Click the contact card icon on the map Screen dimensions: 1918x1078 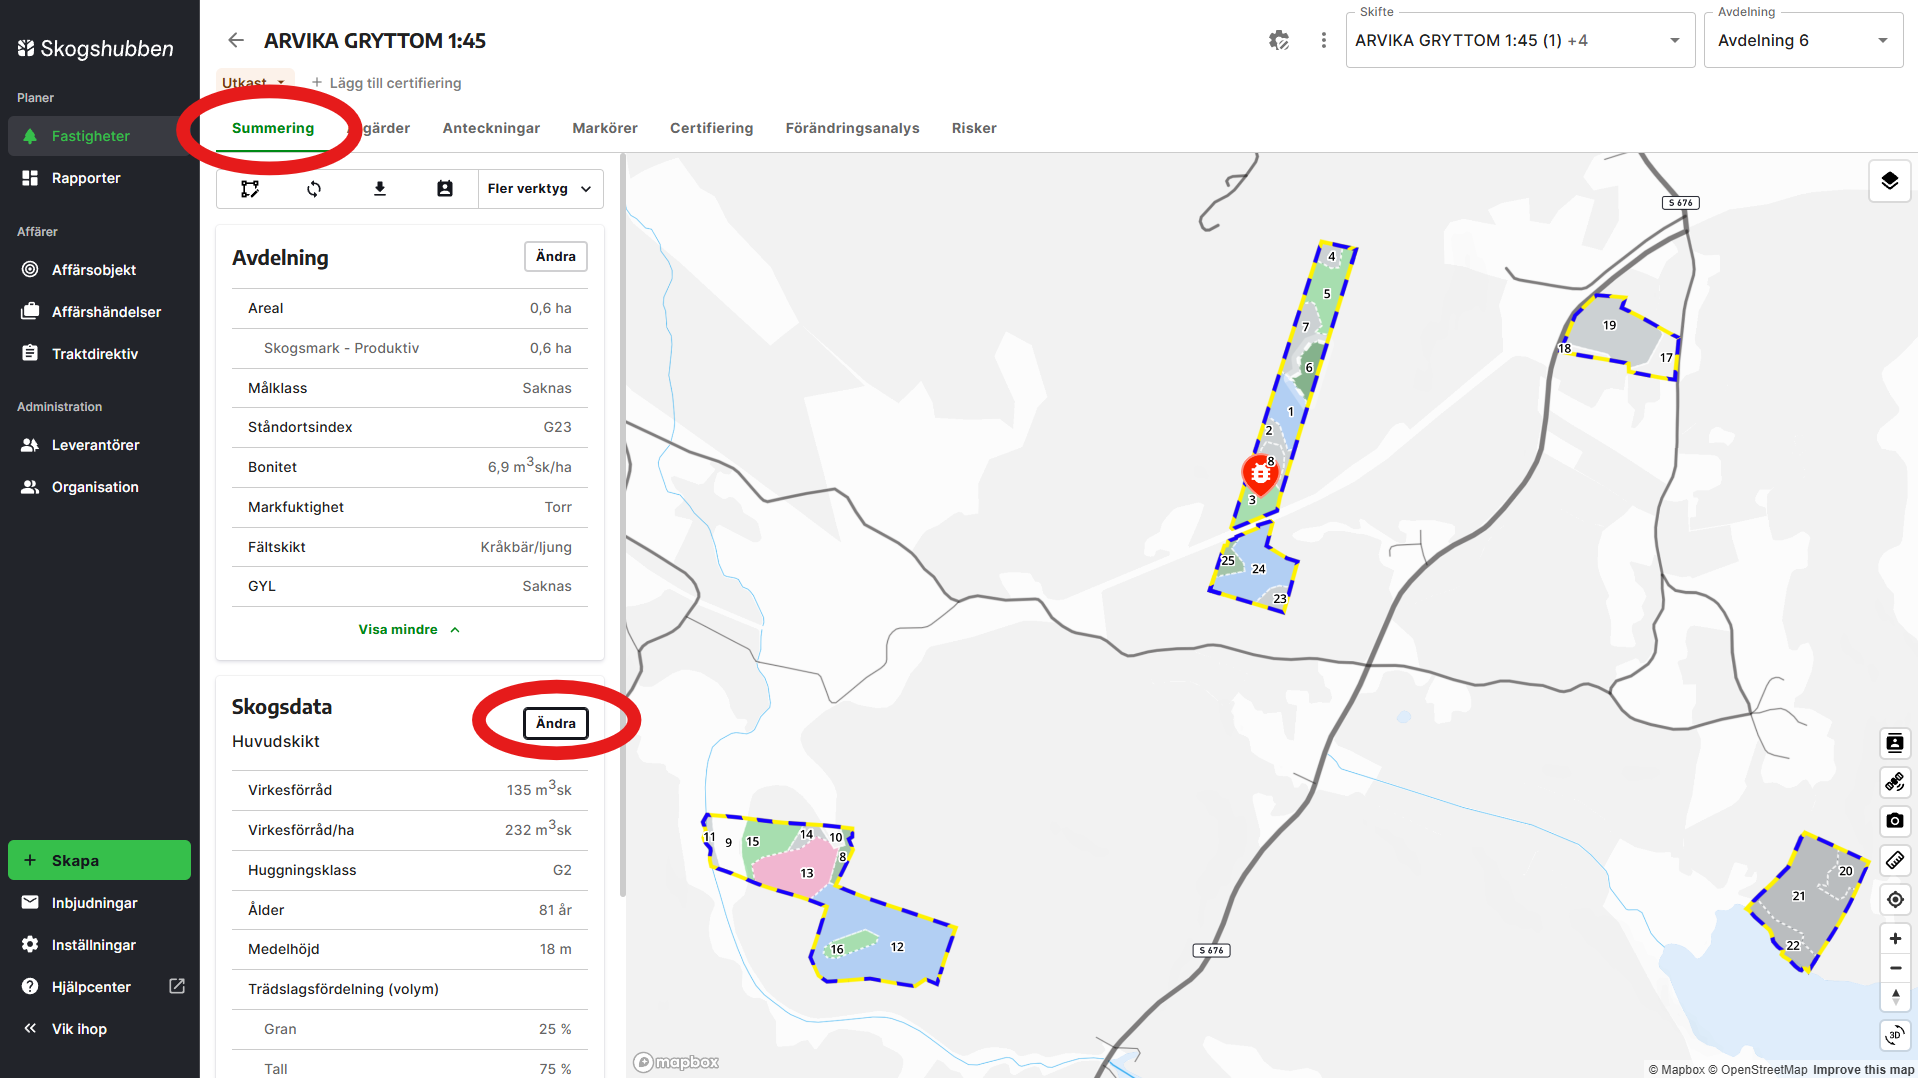(1895, 743)
